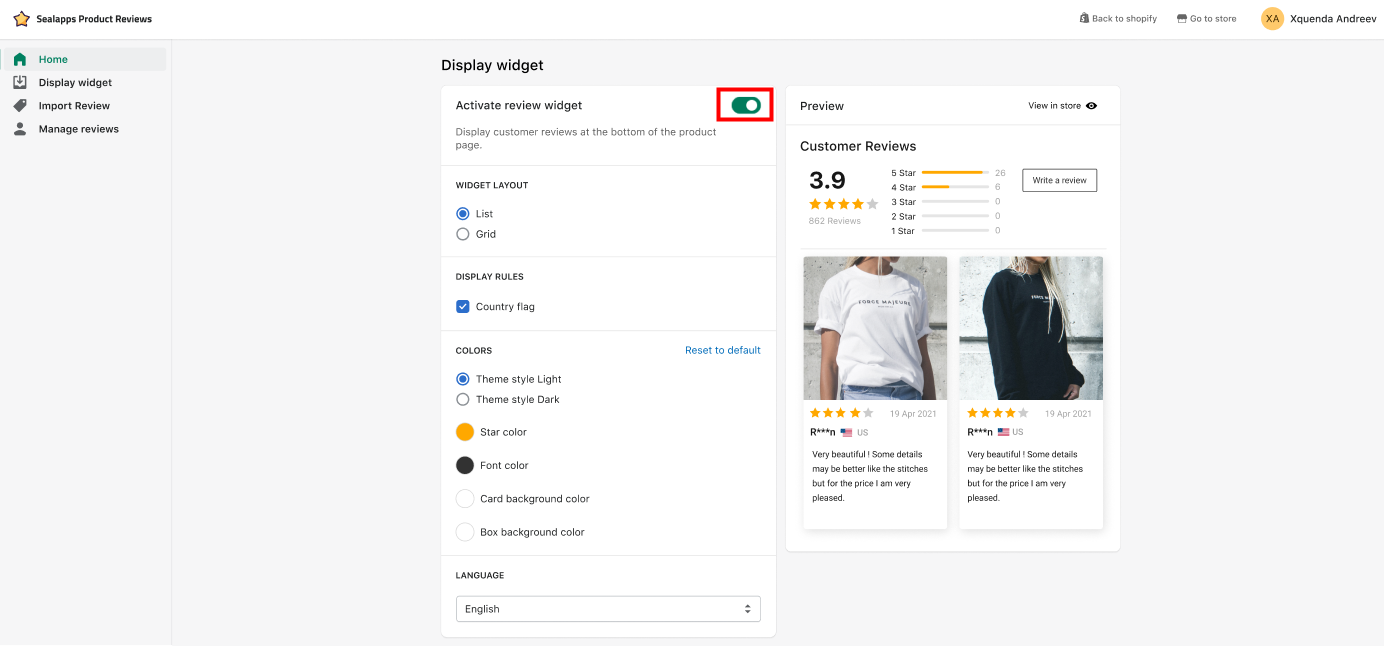
Task: Click the 5 Star rating bar
Action: tap(955, 173)
